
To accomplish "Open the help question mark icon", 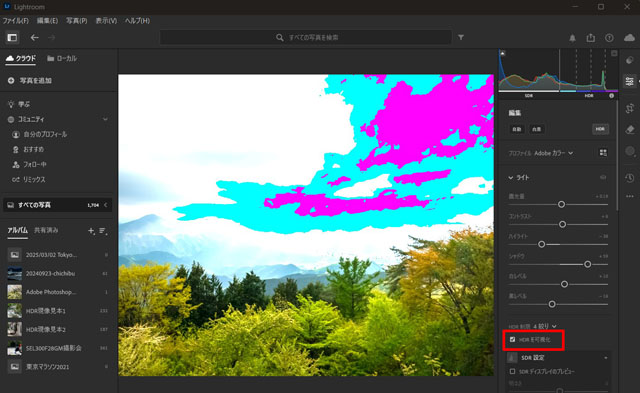I will pyautogui.click(x=609, y=38).
